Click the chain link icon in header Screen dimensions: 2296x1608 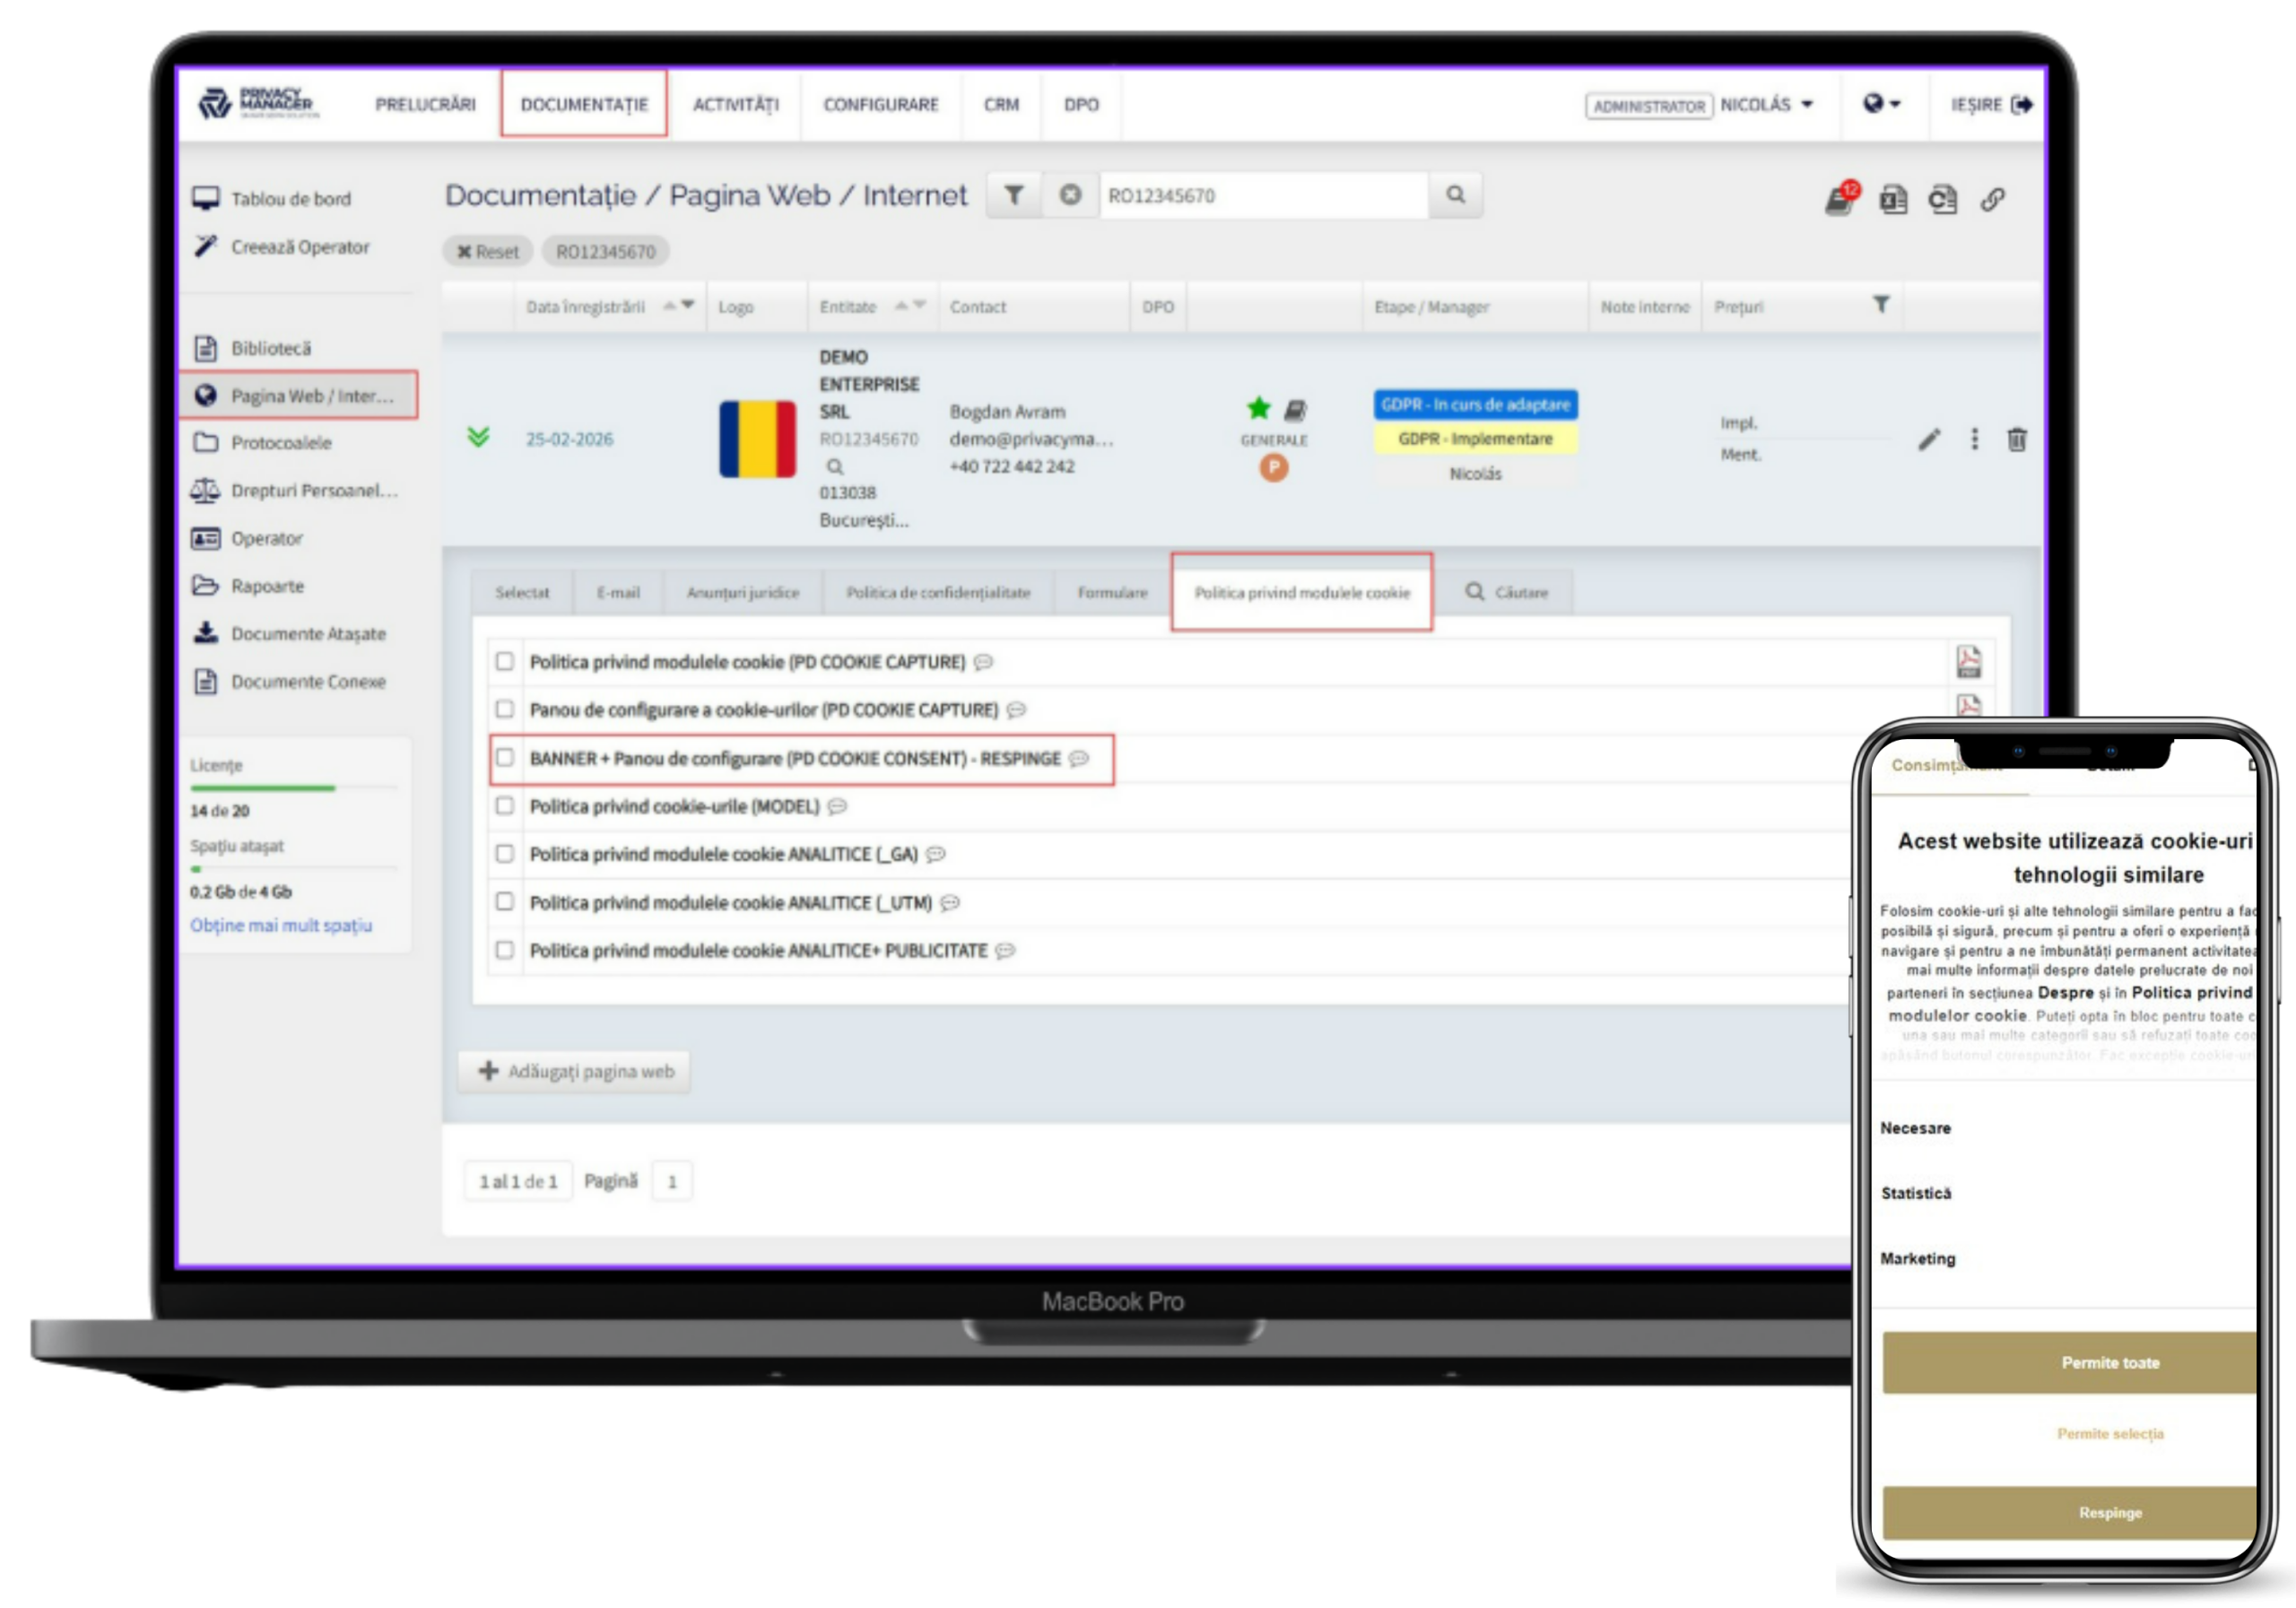pyautogui.click(x=1992, y=200)
